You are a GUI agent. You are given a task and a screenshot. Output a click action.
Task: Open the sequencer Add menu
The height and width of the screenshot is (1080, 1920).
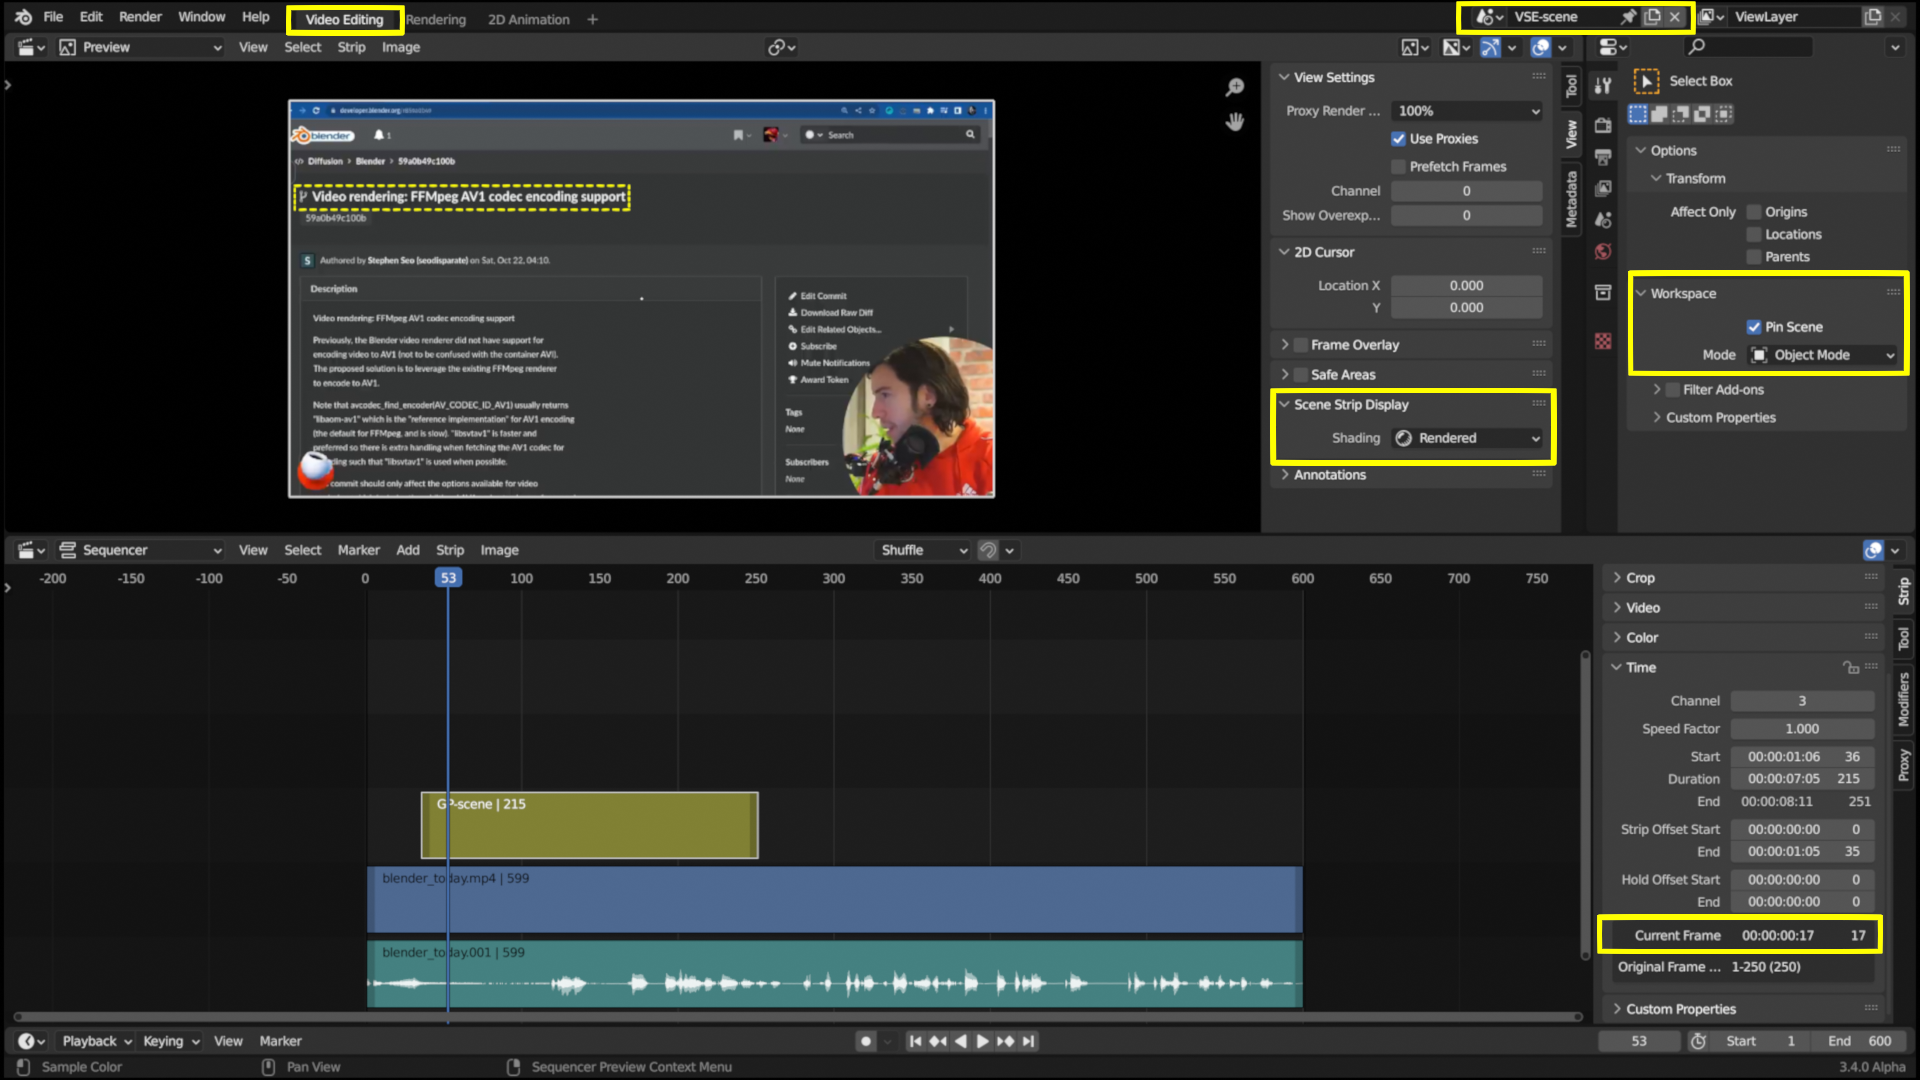click(x=408, y=550)
